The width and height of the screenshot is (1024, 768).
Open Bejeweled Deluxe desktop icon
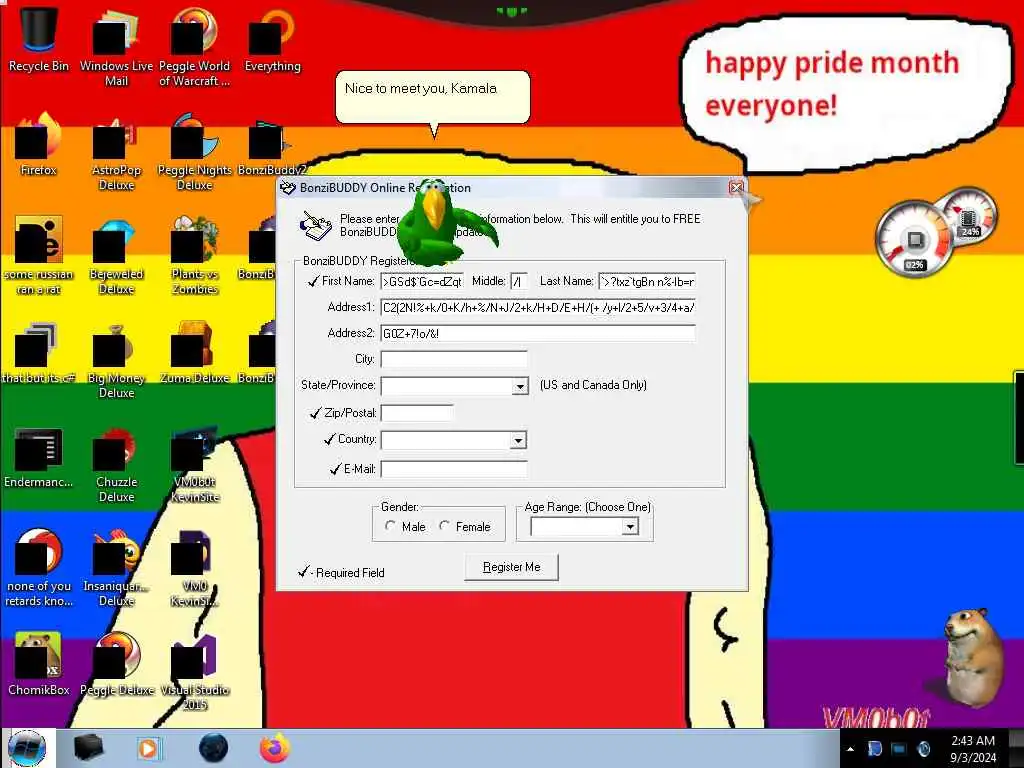tap(116, 255)
